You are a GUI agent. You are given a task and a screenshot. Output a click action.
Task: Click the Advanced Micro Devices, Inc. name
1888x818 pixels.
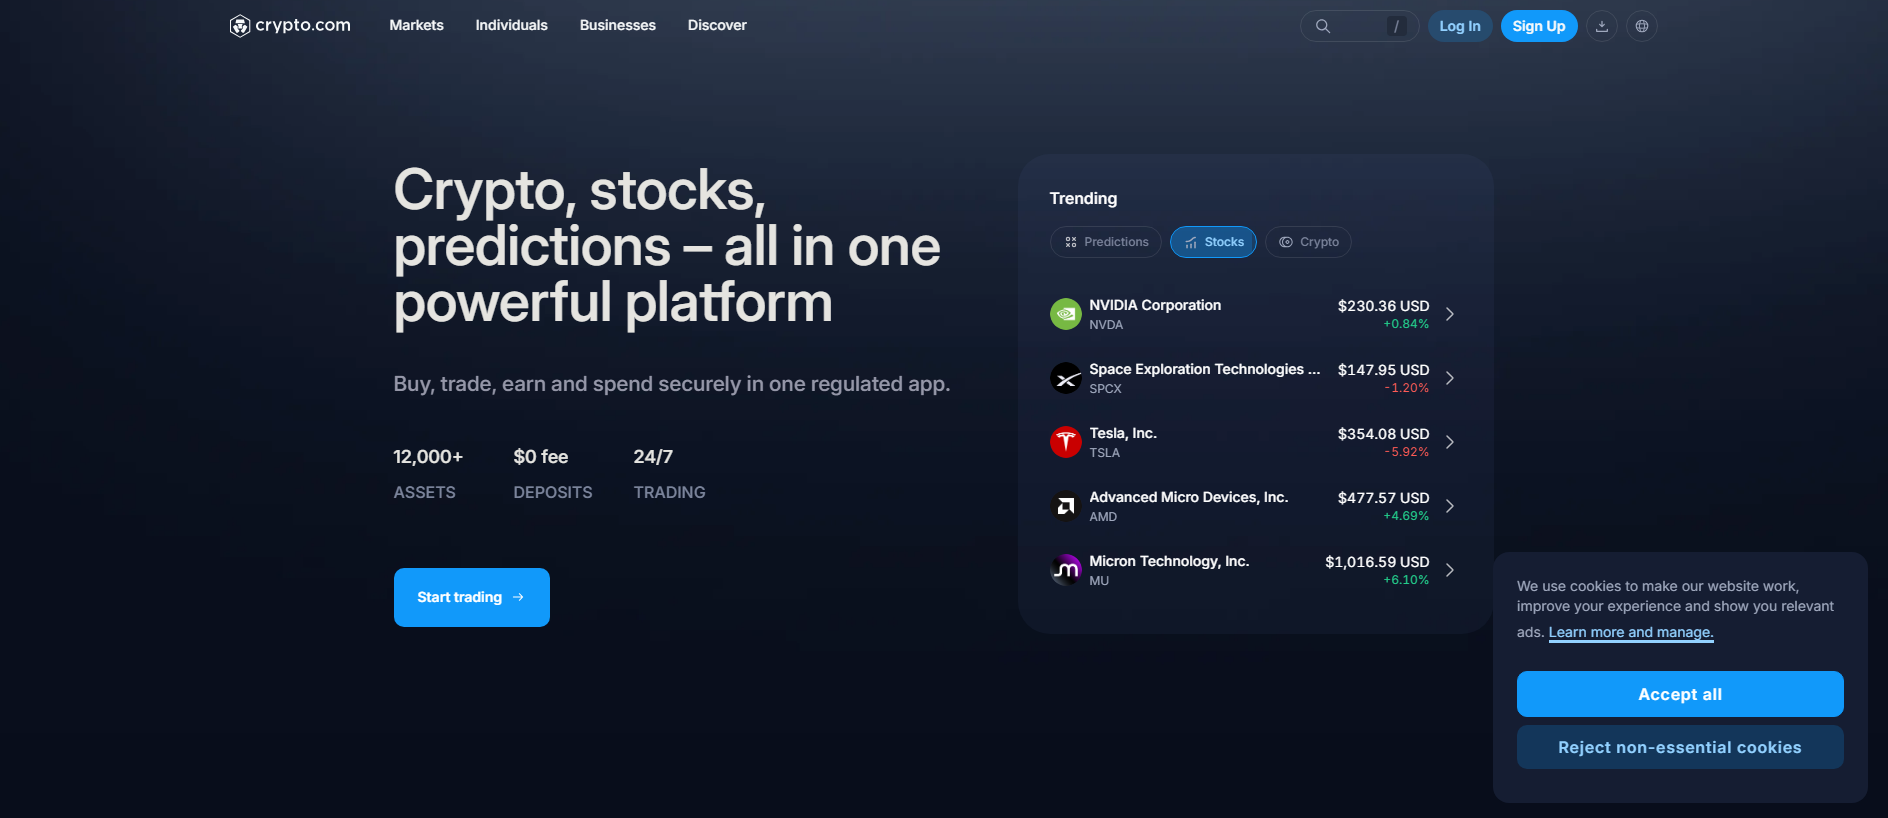pos(1189,497)
